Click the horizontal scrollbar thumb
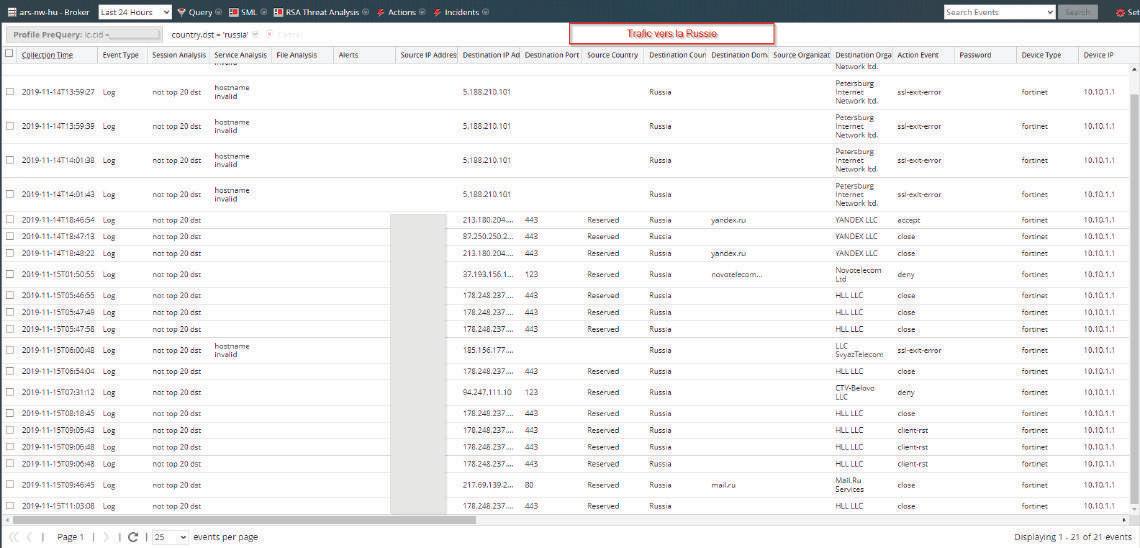This screenshot has height=548, width=1140. point(244,520)
